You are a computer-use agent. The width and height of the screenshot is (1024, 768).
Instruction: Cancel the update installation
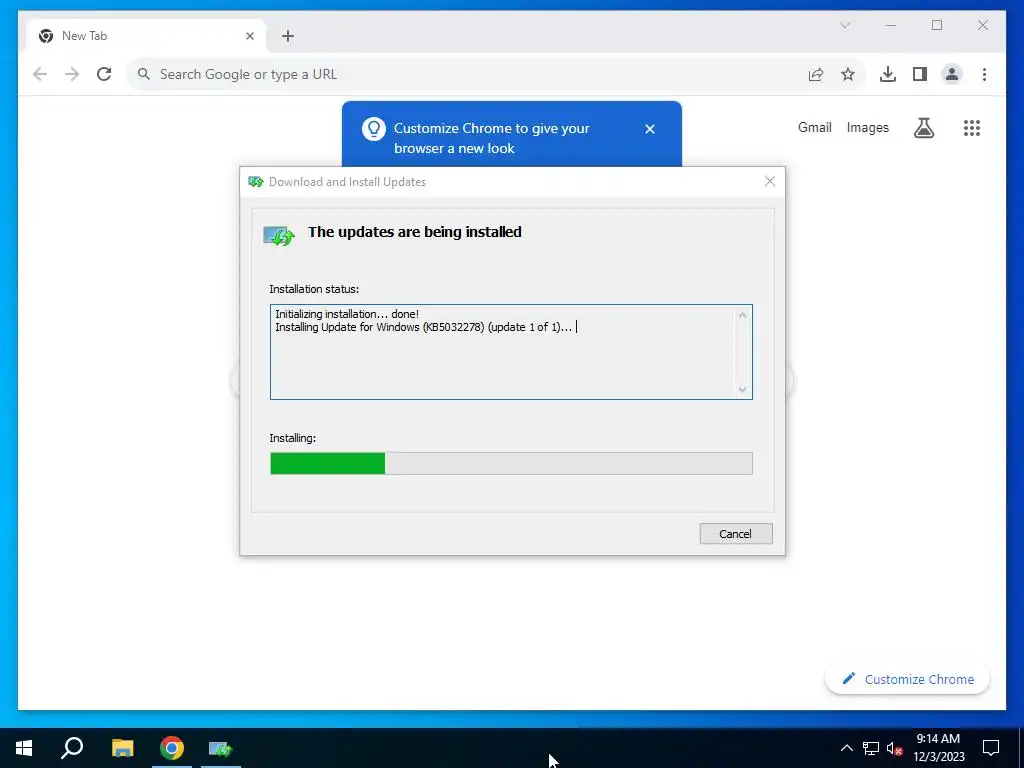coord(736,534)
